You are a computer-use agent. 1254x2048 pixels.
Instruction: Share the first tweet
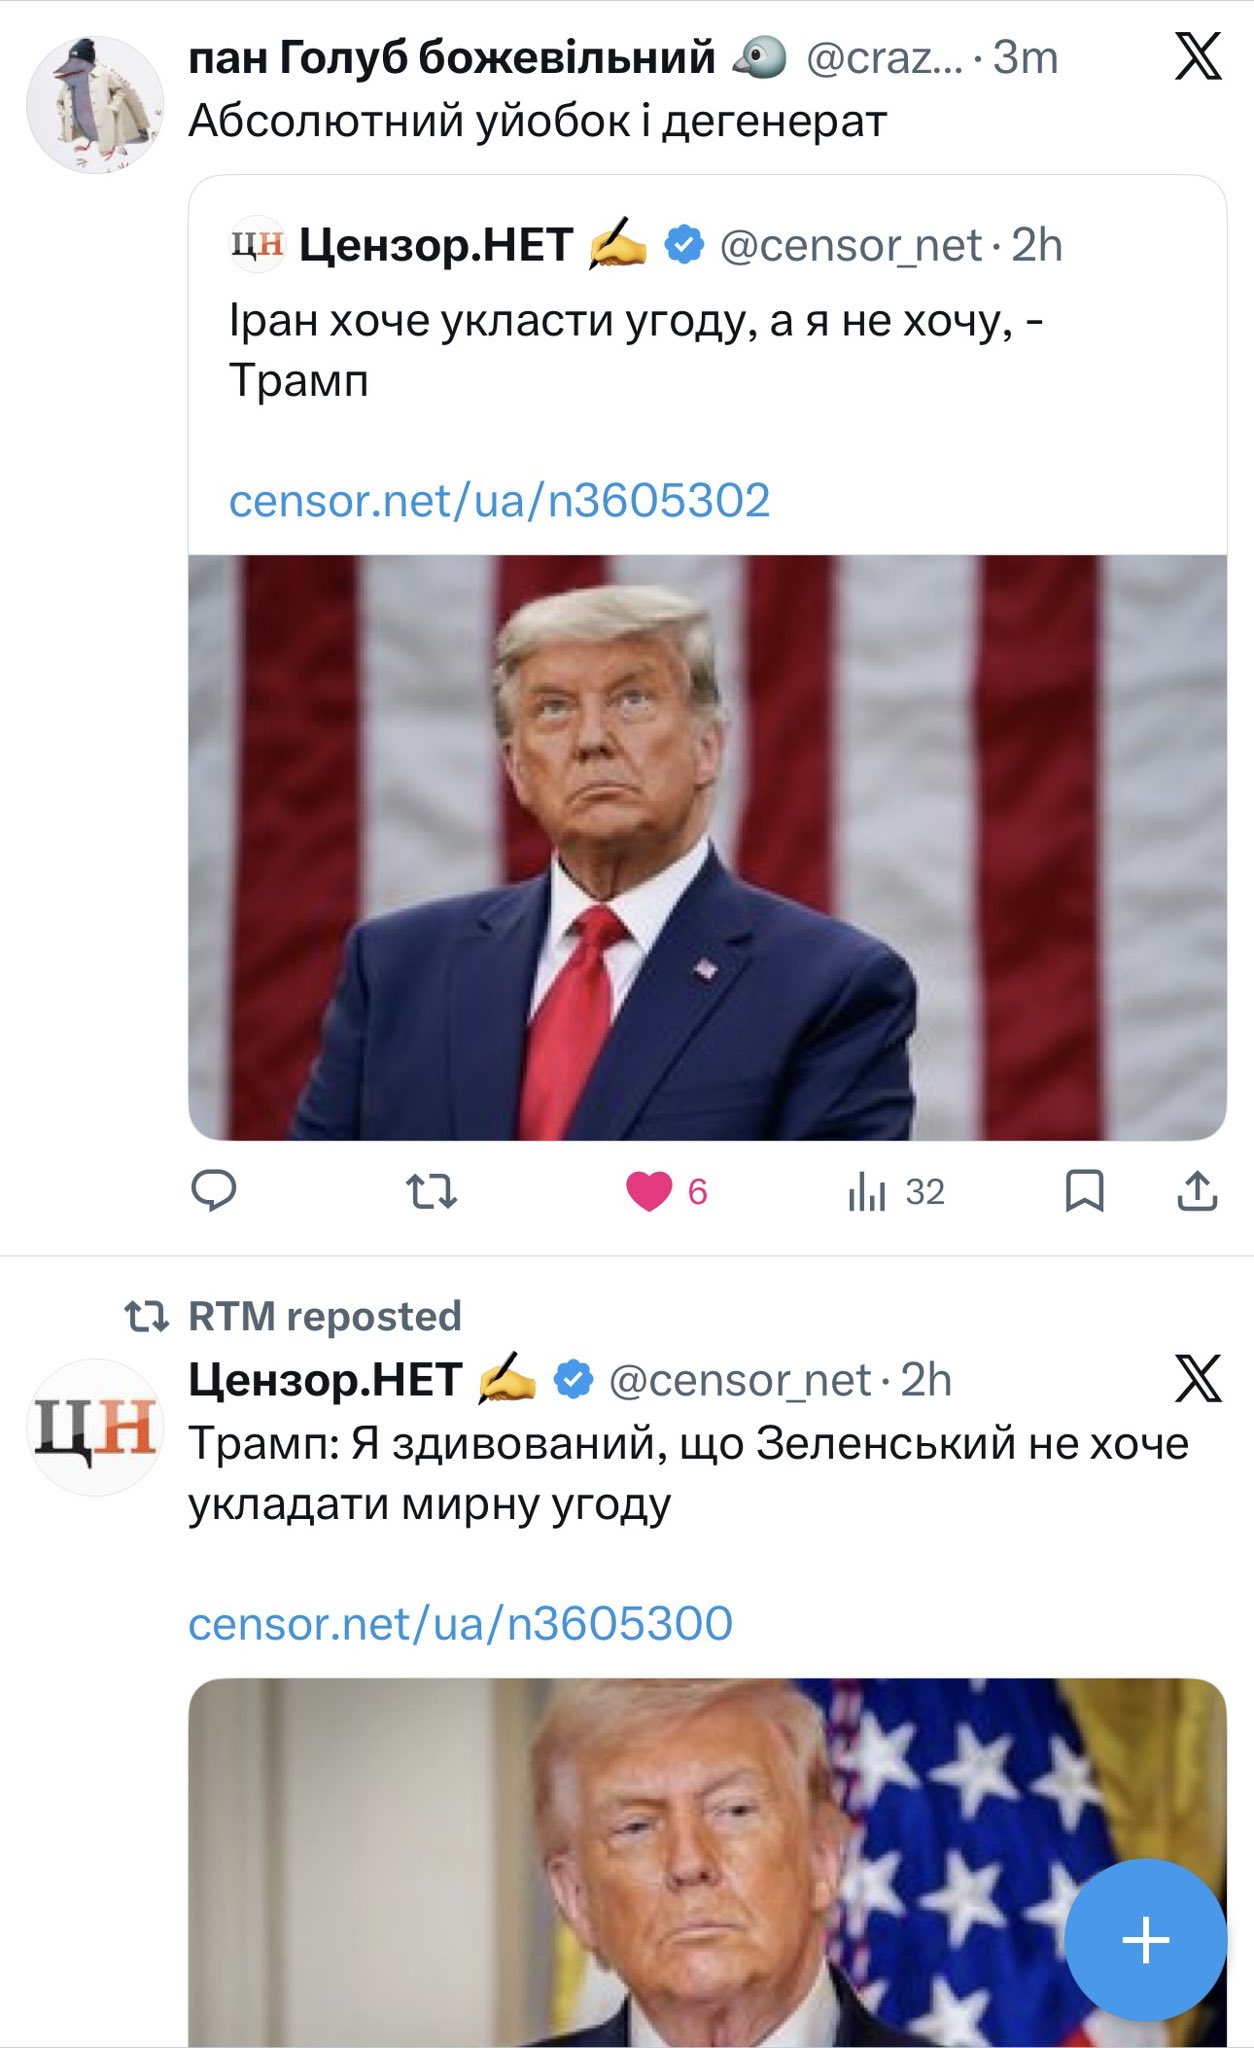(x=1197, y=1191)
